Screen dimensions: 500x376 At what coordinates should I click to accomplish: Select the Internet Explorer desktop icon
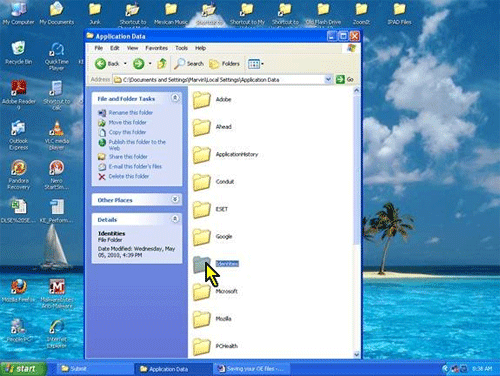(x=57, y=333)
